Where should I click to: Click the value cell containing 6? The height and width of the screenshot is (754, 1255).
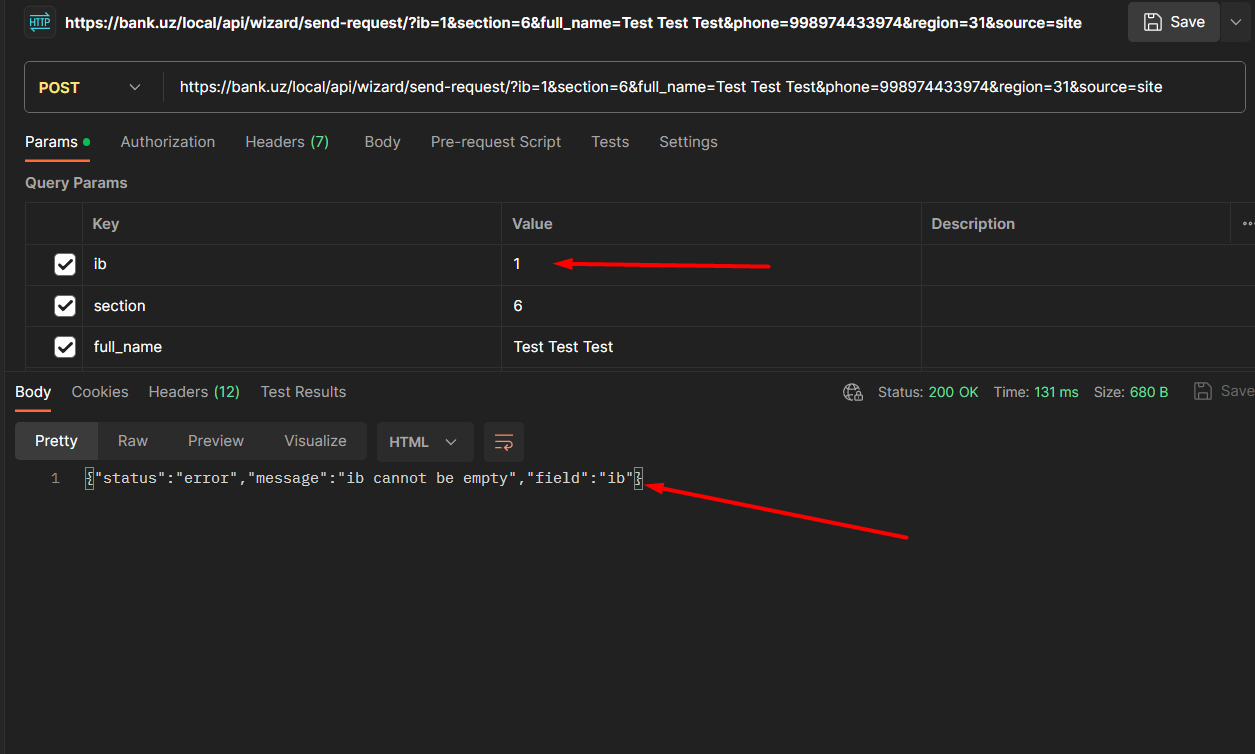click(x=711, y=306)
